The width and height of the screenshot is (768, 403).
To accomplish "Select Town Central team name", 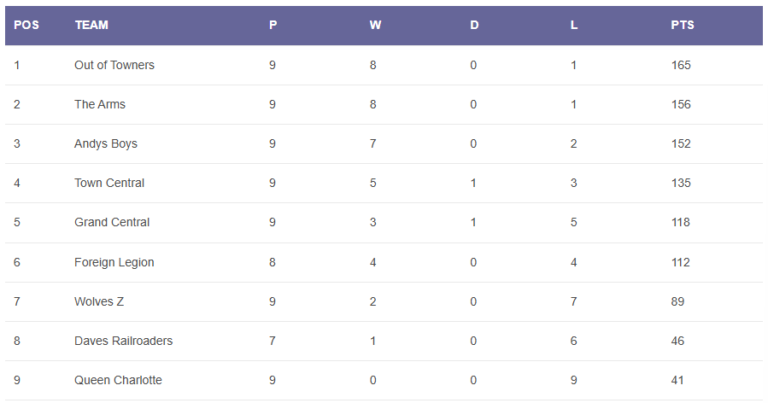I will pyautogui.click(x=109, y=183).
